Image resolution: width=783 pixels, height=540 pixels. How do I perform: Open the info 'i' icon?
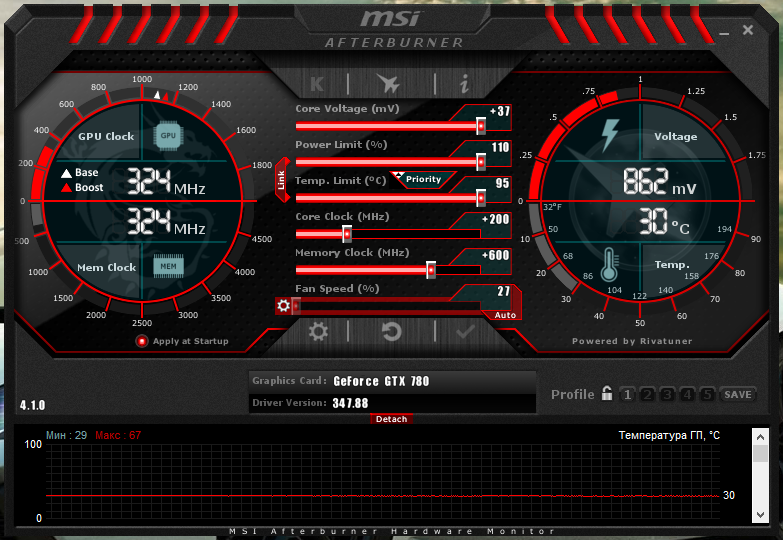tap(464, 83)
